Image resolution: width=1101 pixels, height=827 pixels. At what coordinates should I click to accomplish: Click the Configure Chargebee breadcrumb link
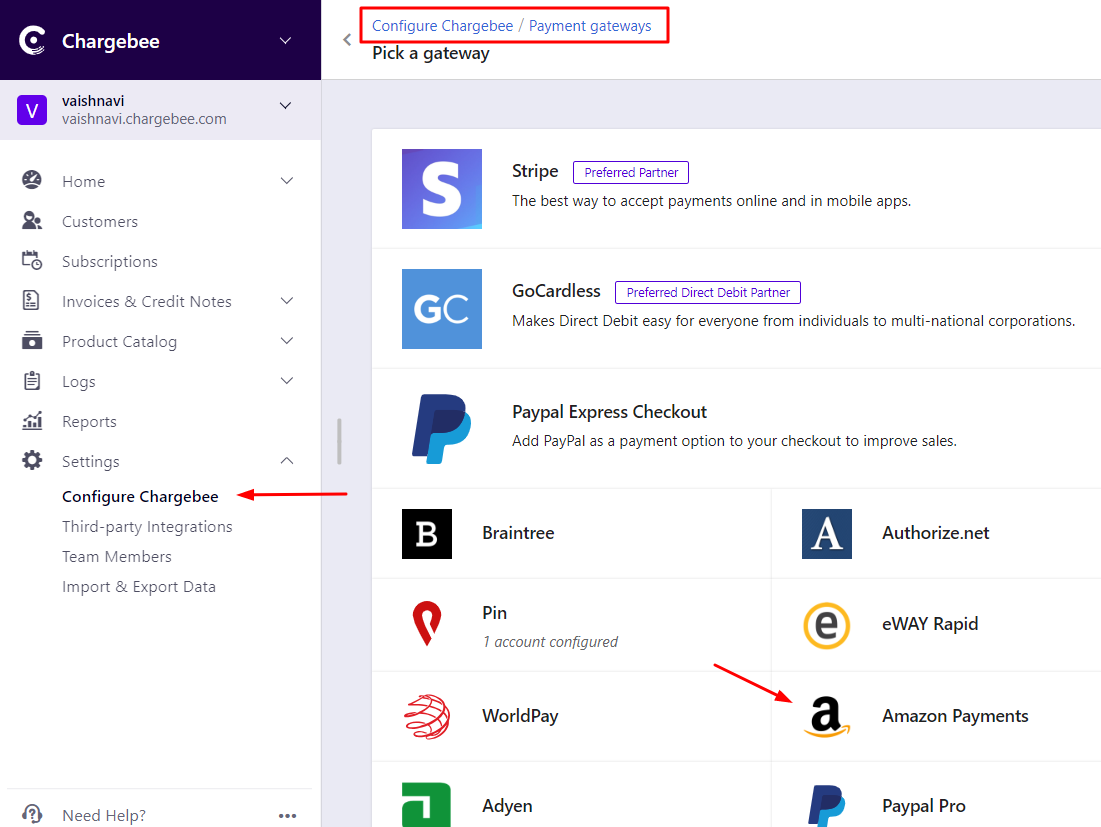pos(442,26)
